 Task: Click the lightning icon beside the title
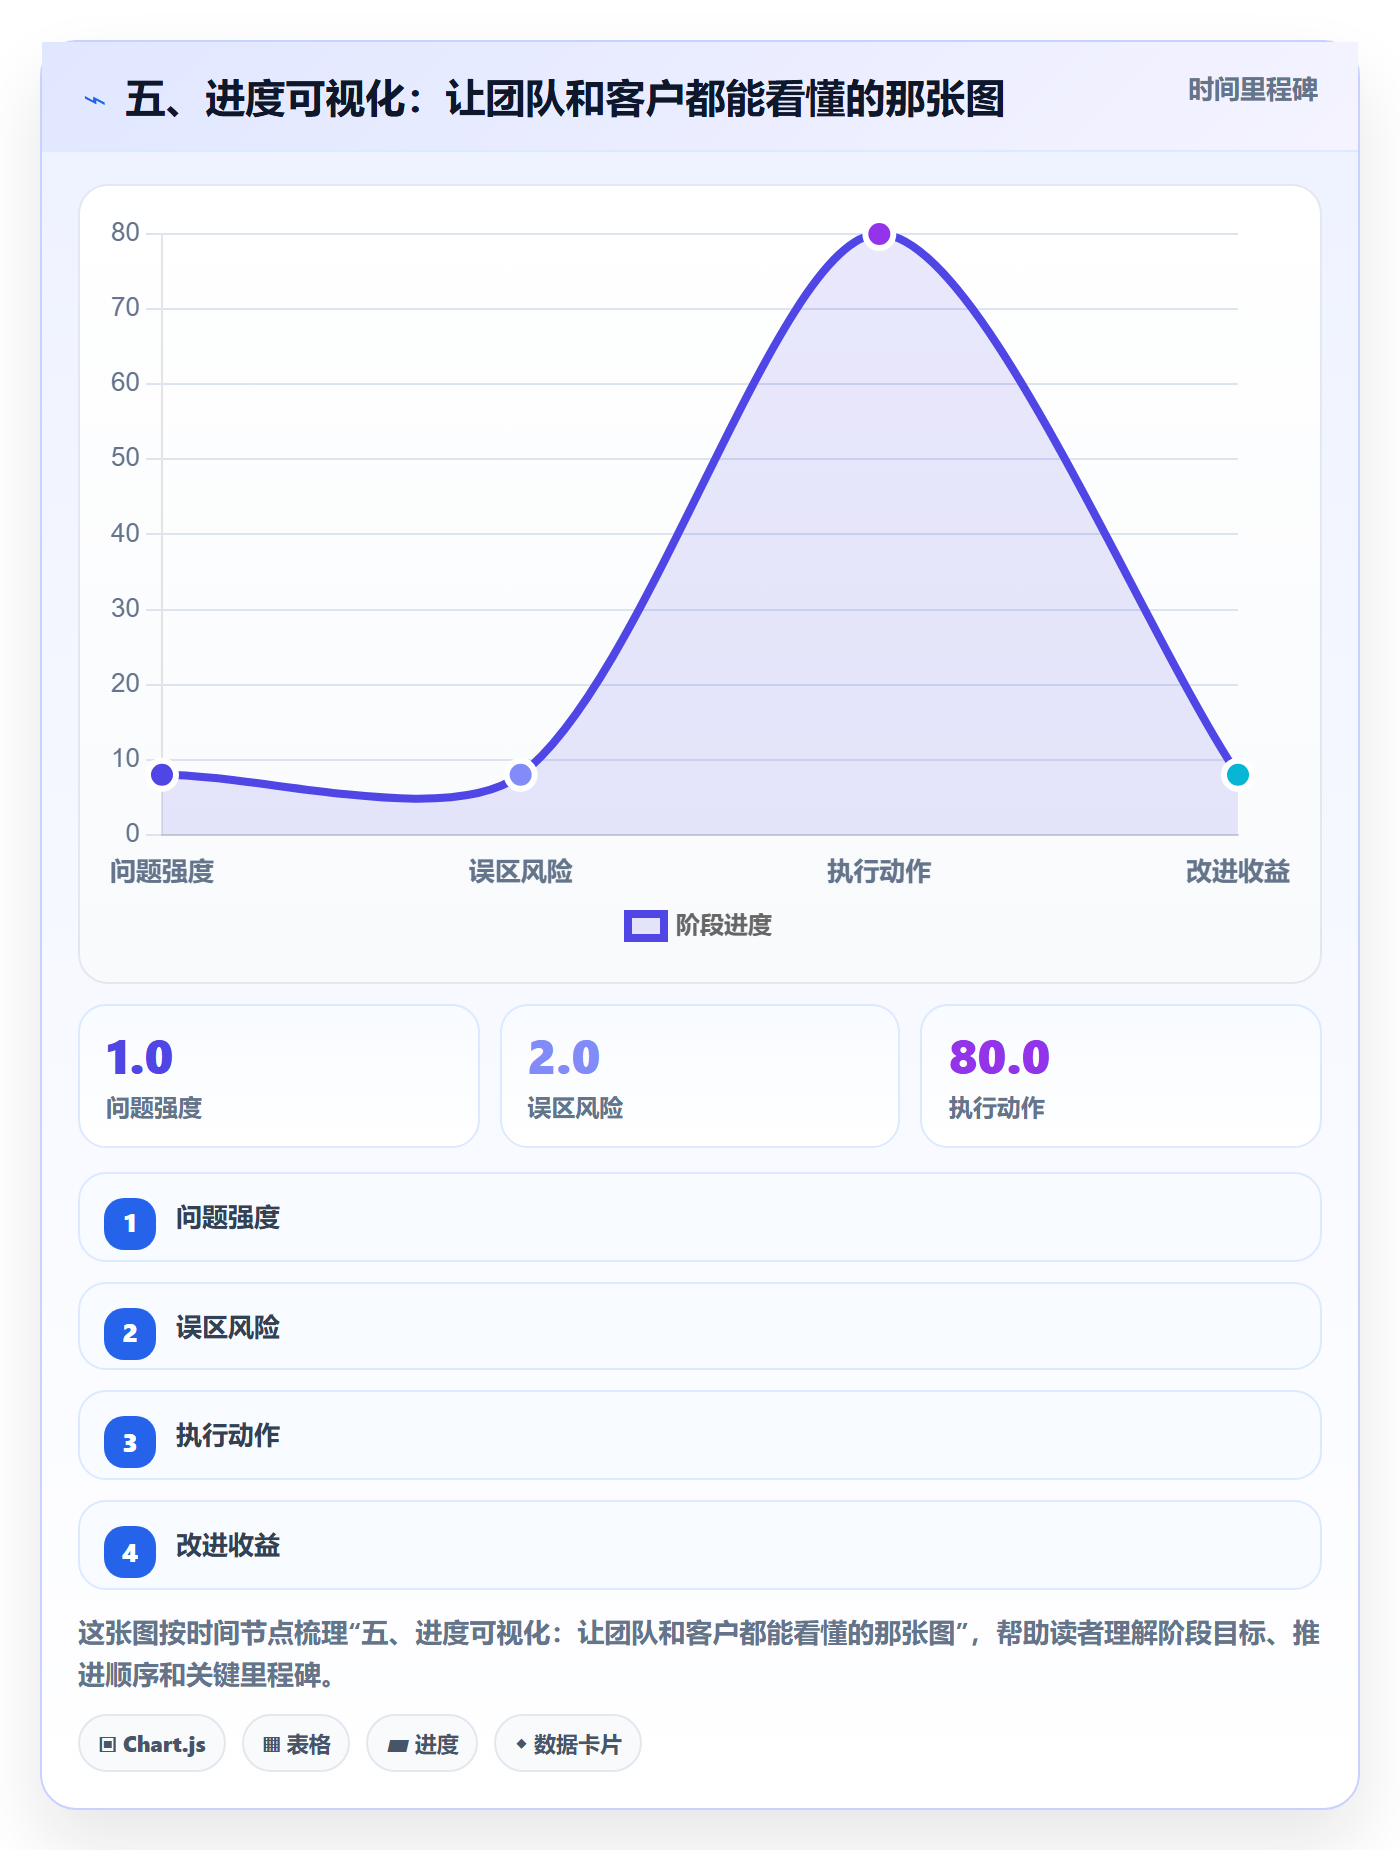tap(95, 100)
